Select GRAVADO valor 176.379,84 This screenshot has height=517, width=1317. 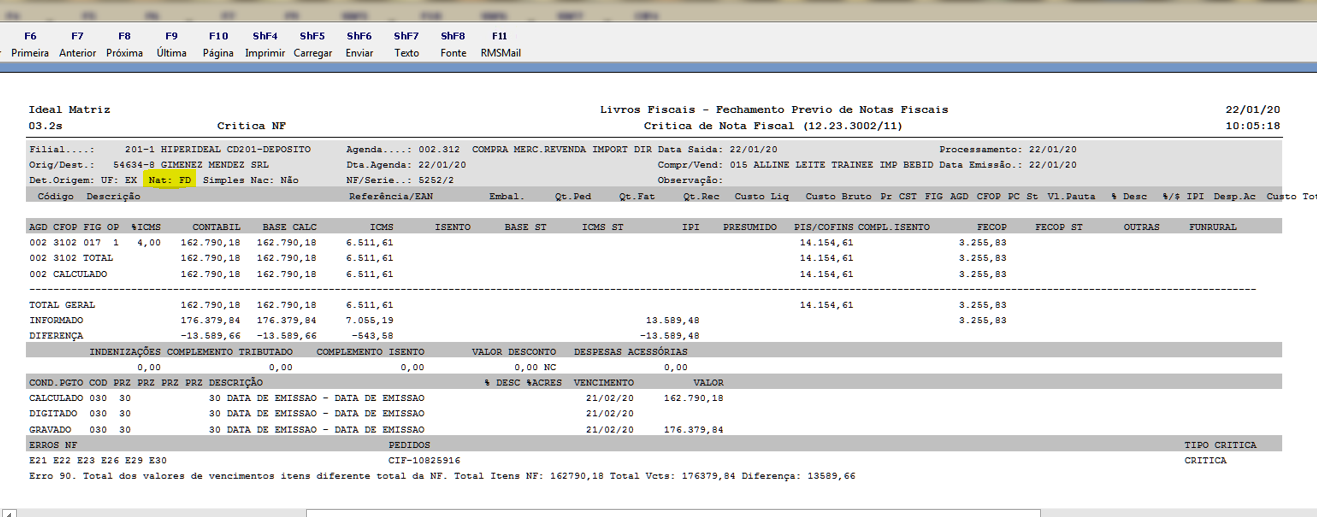pos(694,429)
